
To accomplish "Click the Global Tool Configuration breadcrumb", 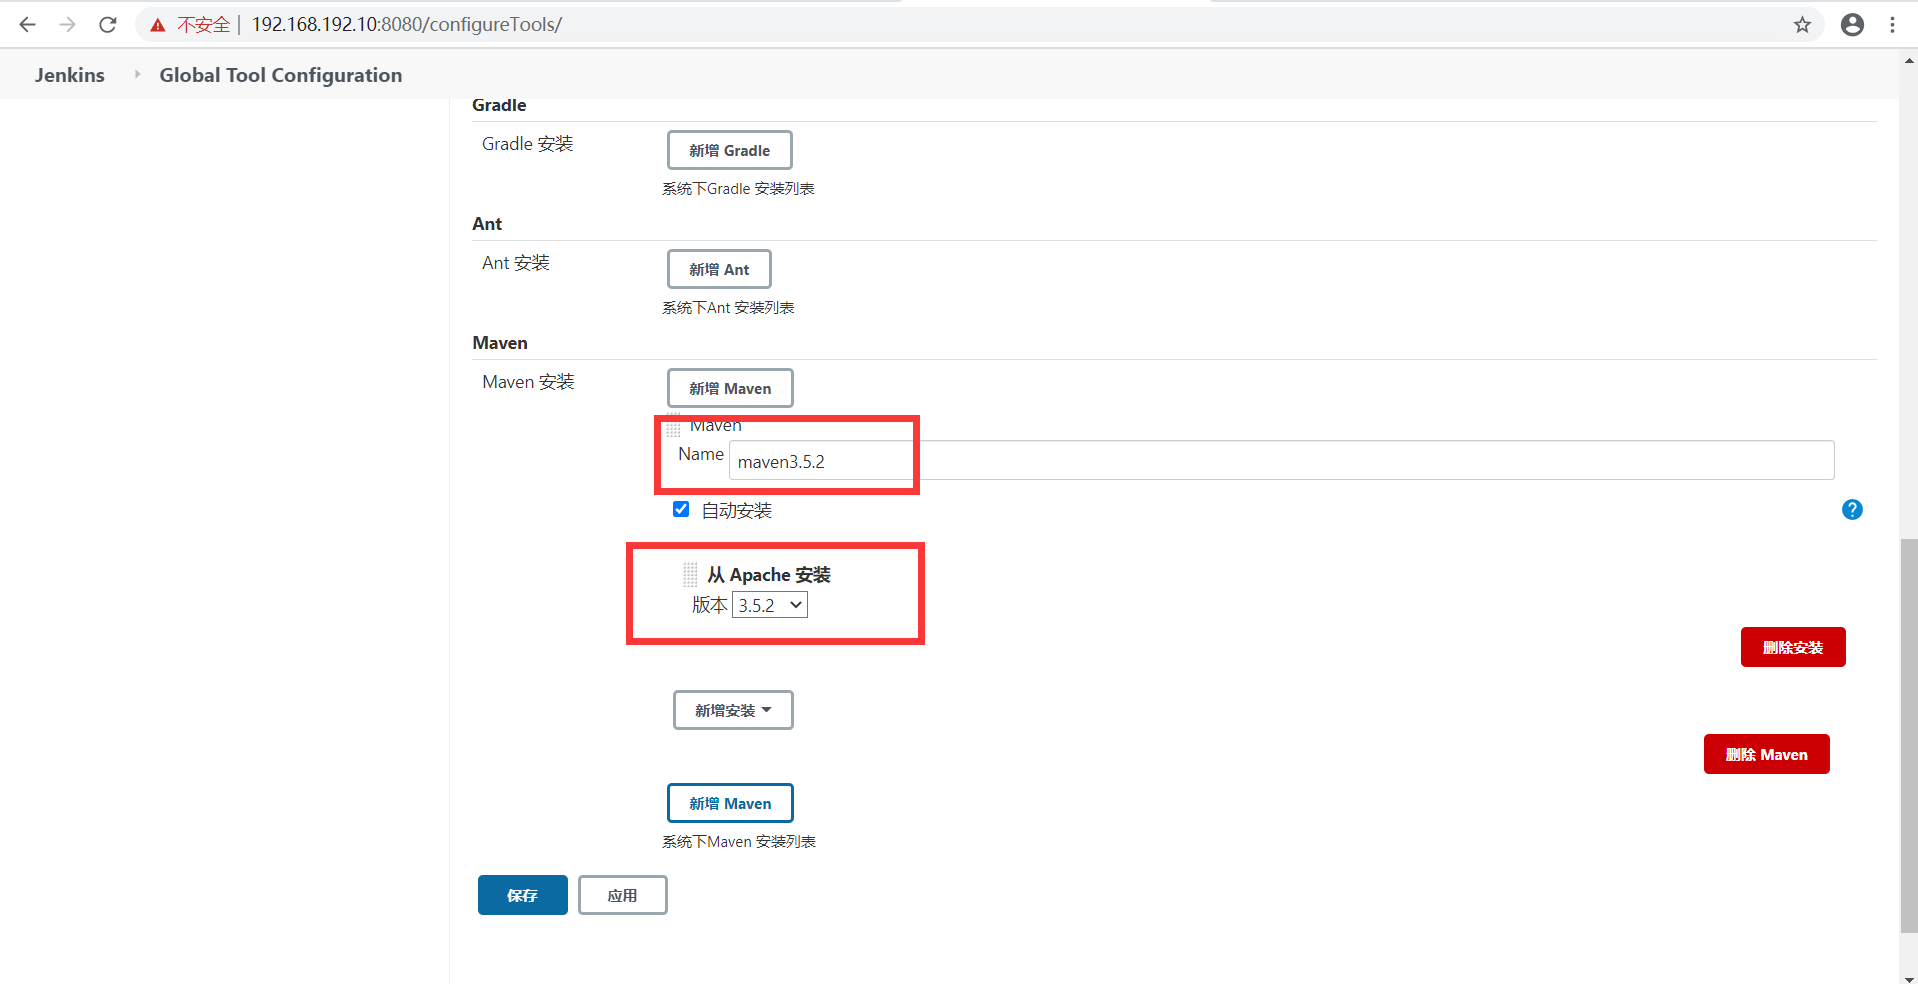I will 281,75.
